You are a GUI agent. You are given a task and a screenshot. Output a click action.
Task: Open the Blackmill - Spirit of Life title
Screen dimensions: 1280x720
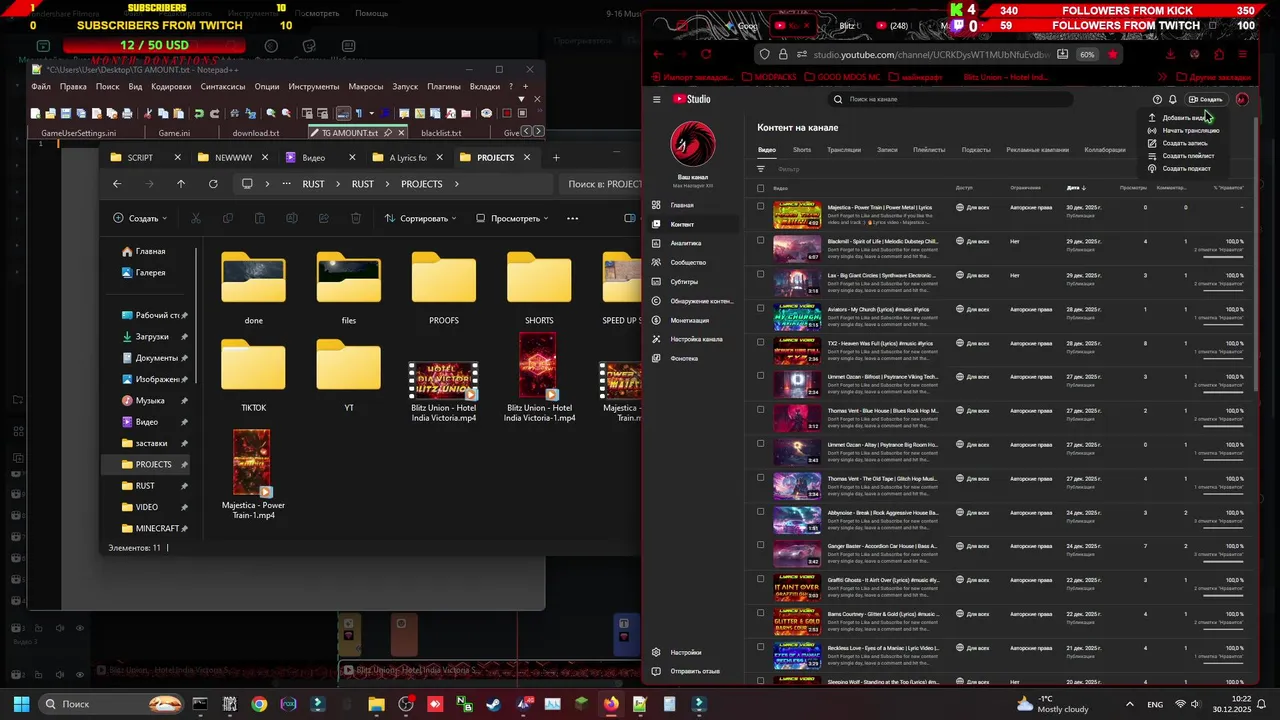(882, 241)
